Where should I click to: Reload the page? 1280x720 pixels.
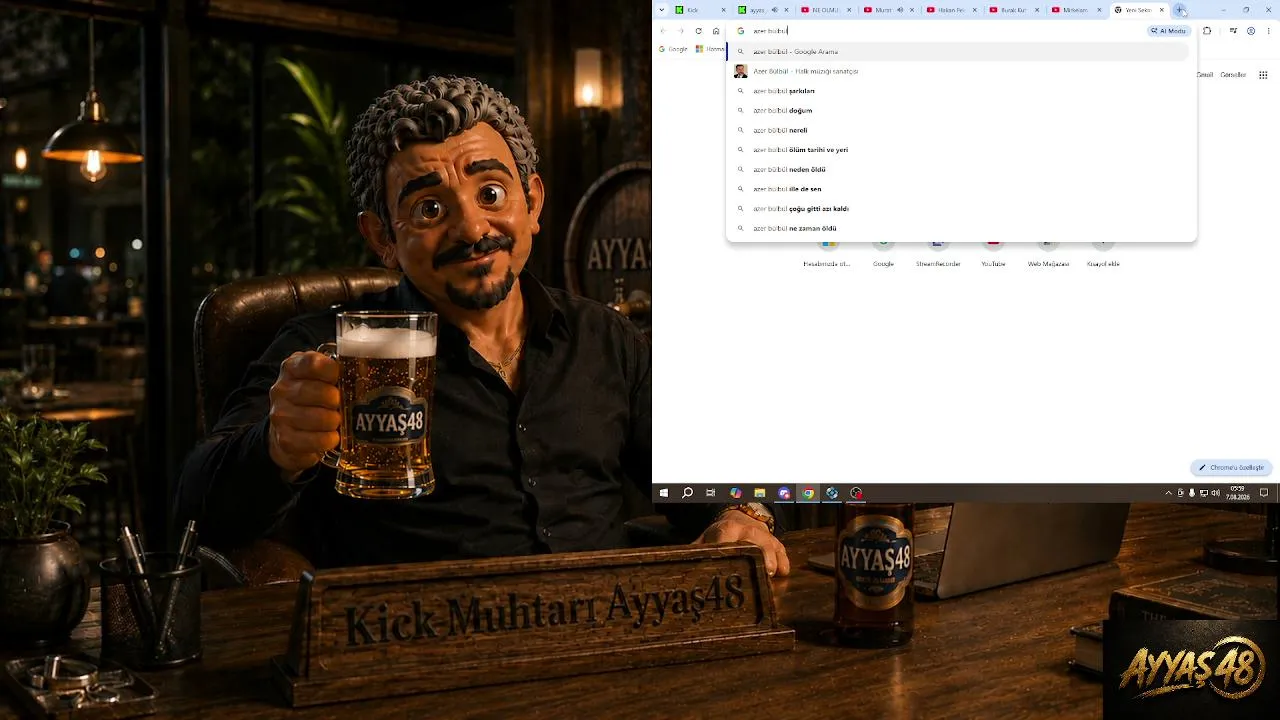pos(698,31)
